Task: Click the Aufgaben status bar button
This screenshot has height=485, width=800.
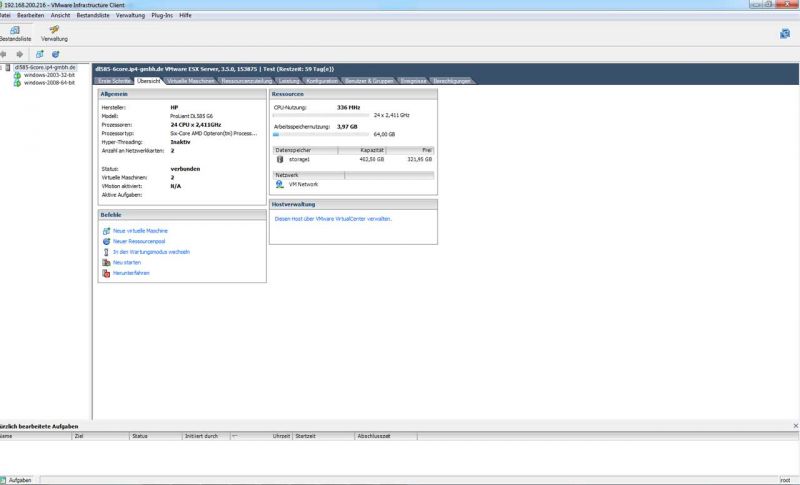Action: (x=16, y=480)
